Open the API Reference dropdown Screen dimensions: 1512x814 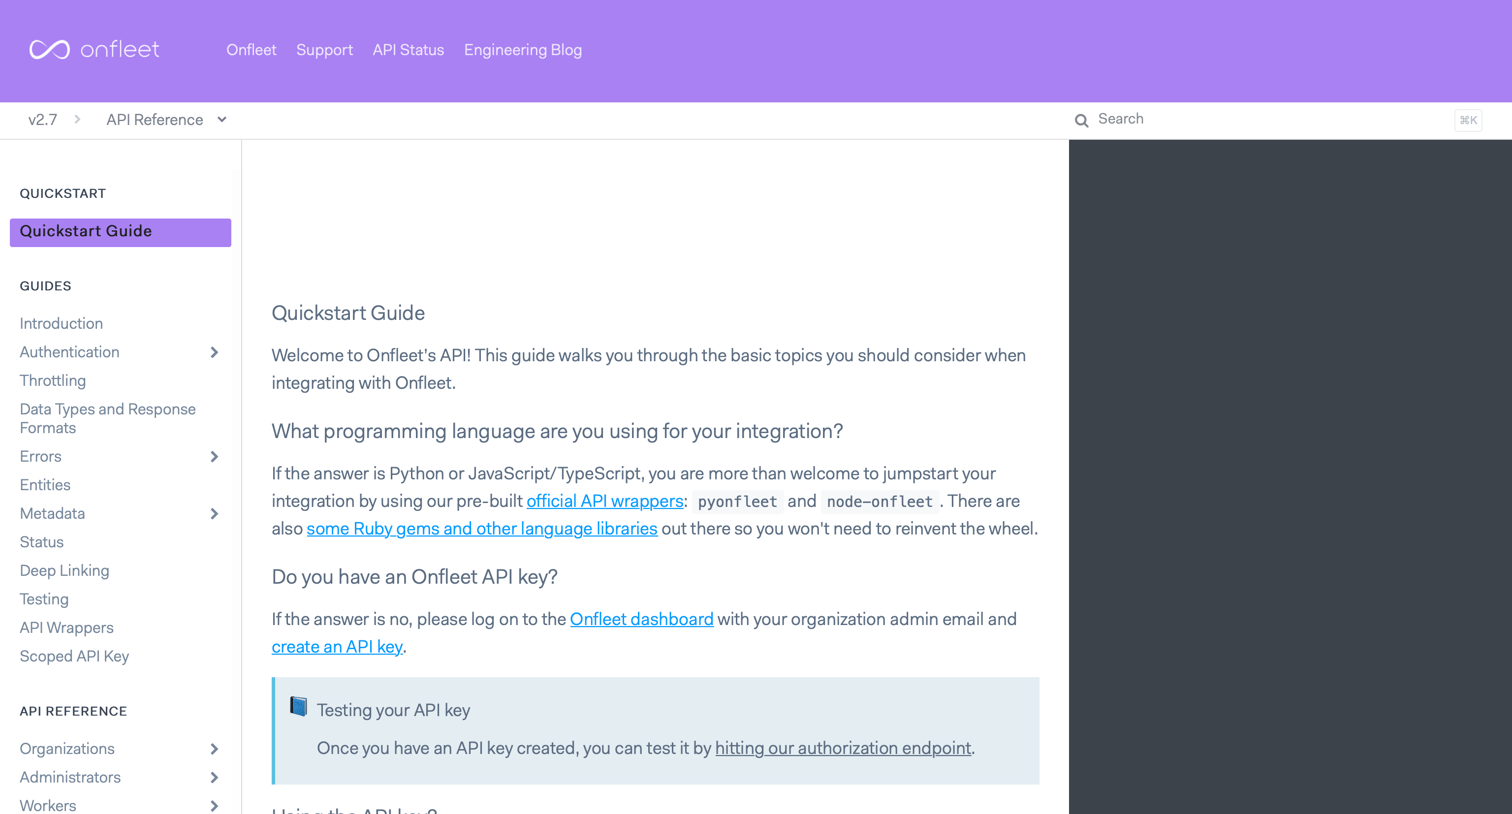coord(166,120)
